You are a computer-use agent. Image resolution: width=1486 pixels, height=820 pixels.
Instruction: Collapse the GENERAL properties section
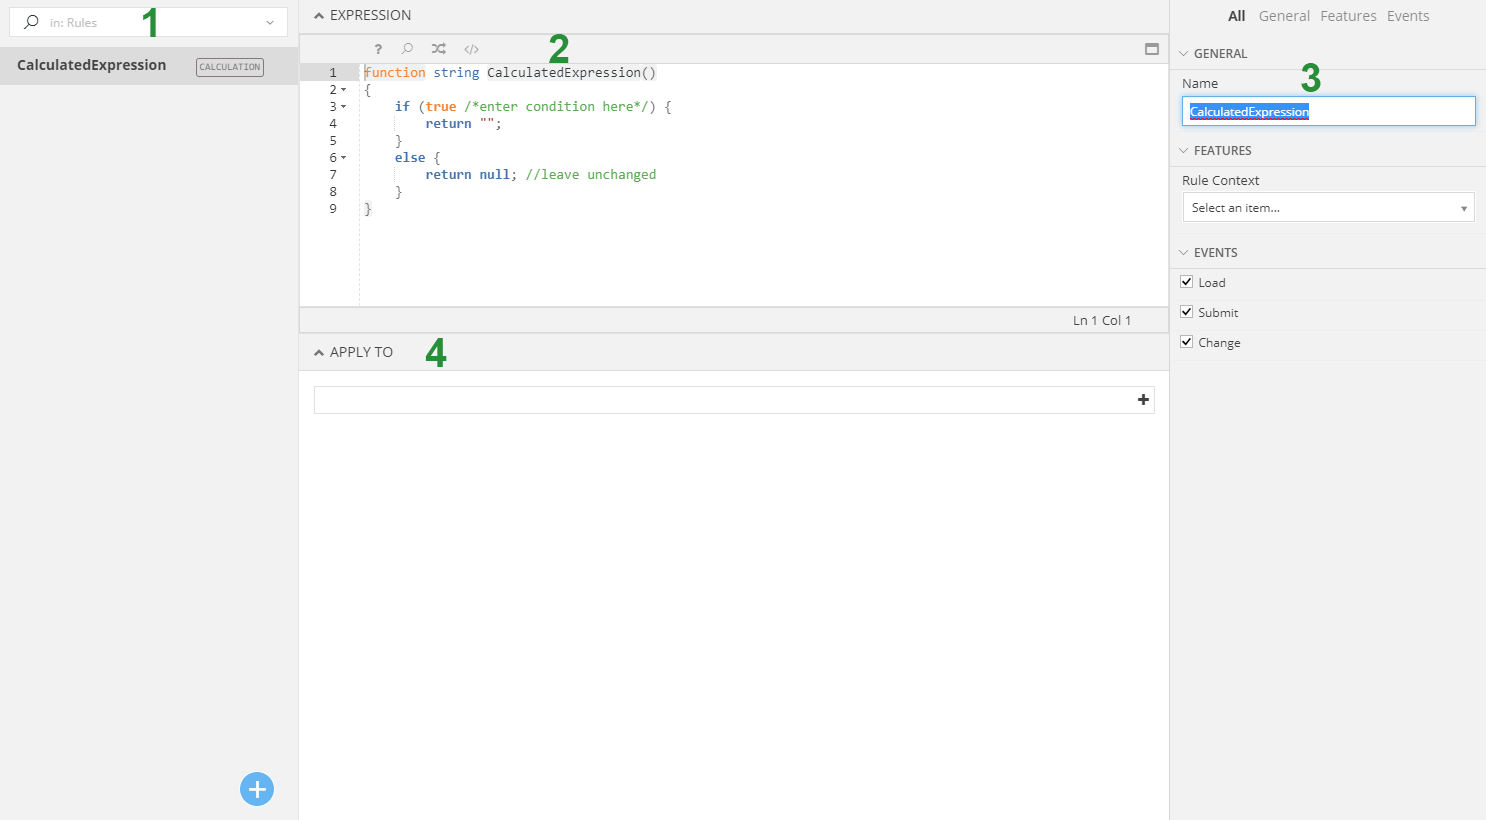click(1184, 54)
